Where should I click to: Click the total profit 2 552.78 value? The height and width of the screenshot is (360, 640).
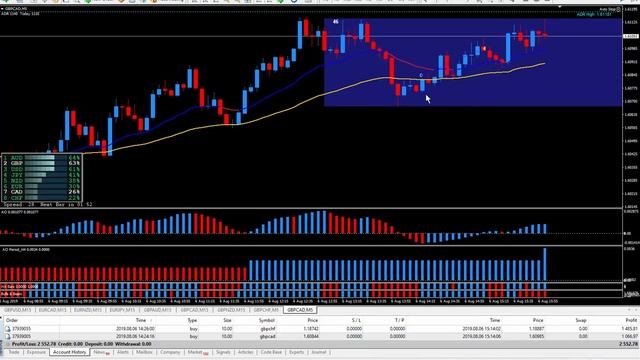coord(628,344)
